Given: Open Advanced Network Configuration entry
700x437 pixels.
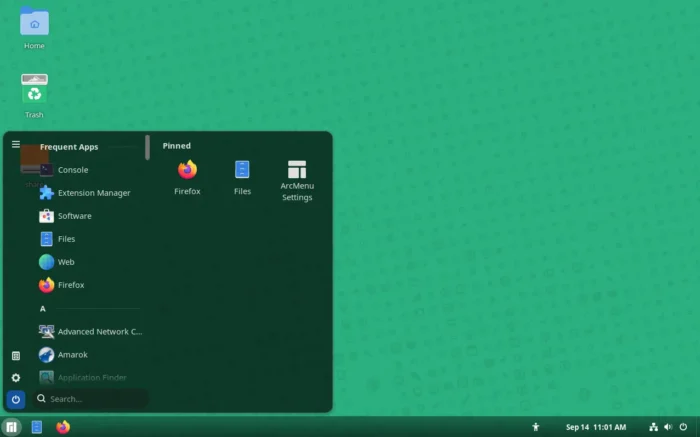Looking at the screenshot, I should [x=89, y=332].
